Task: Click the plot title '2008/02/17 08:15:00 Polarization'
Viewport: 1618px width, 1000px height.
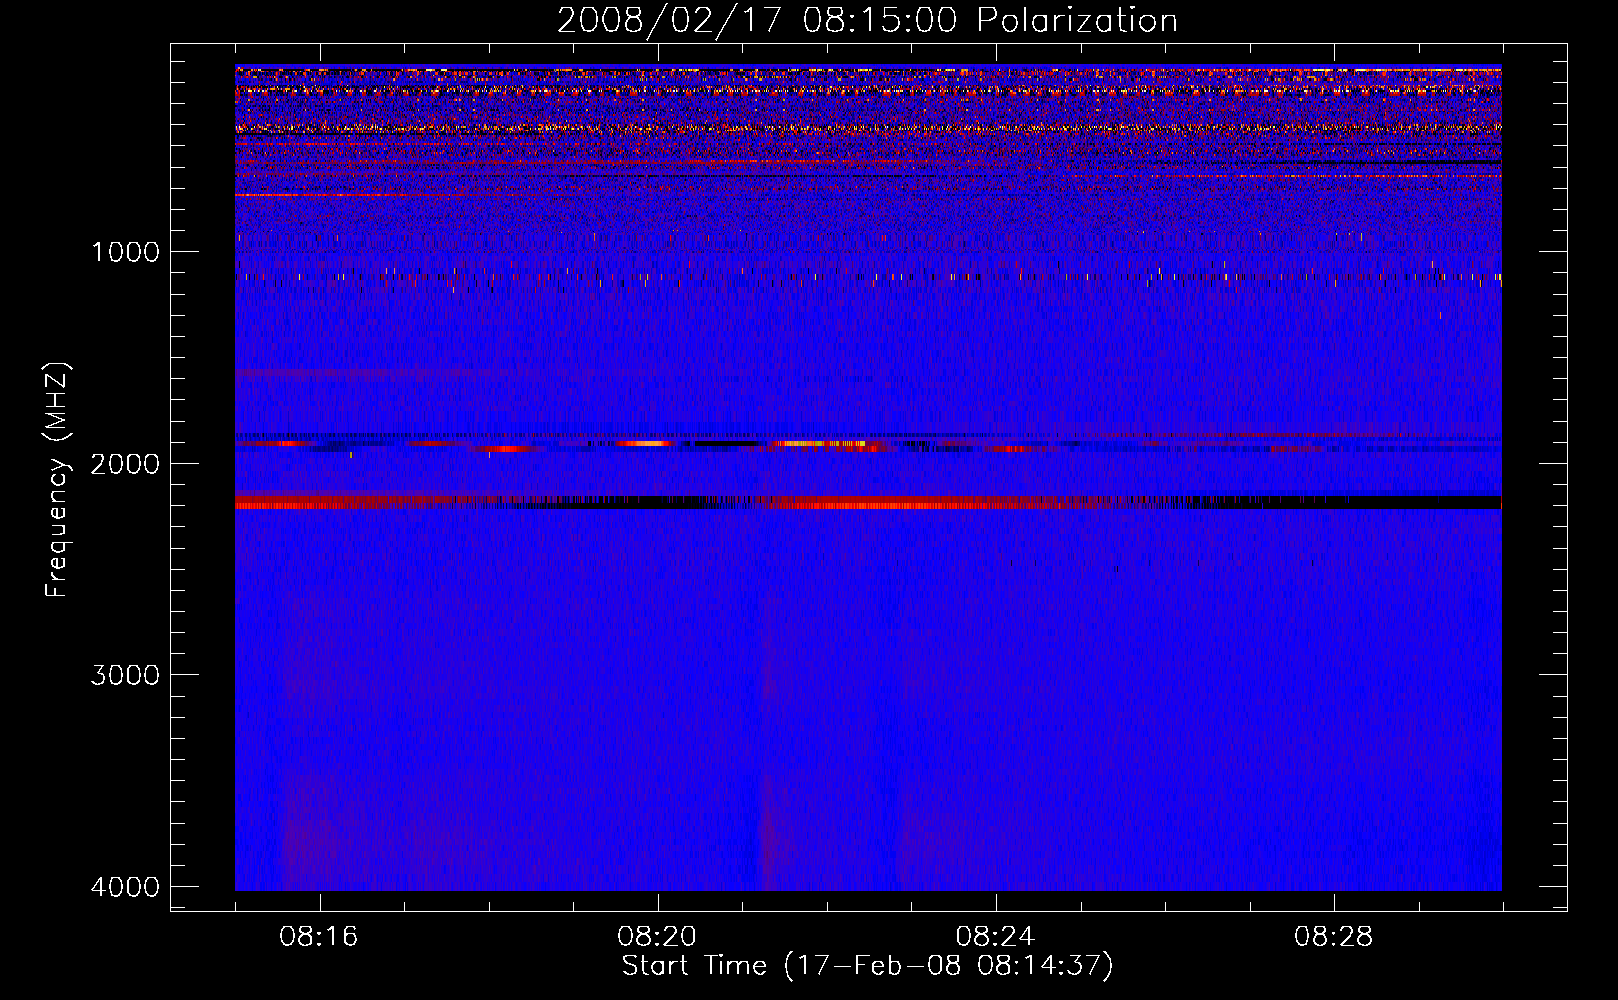Action: (x=867, y=21)
